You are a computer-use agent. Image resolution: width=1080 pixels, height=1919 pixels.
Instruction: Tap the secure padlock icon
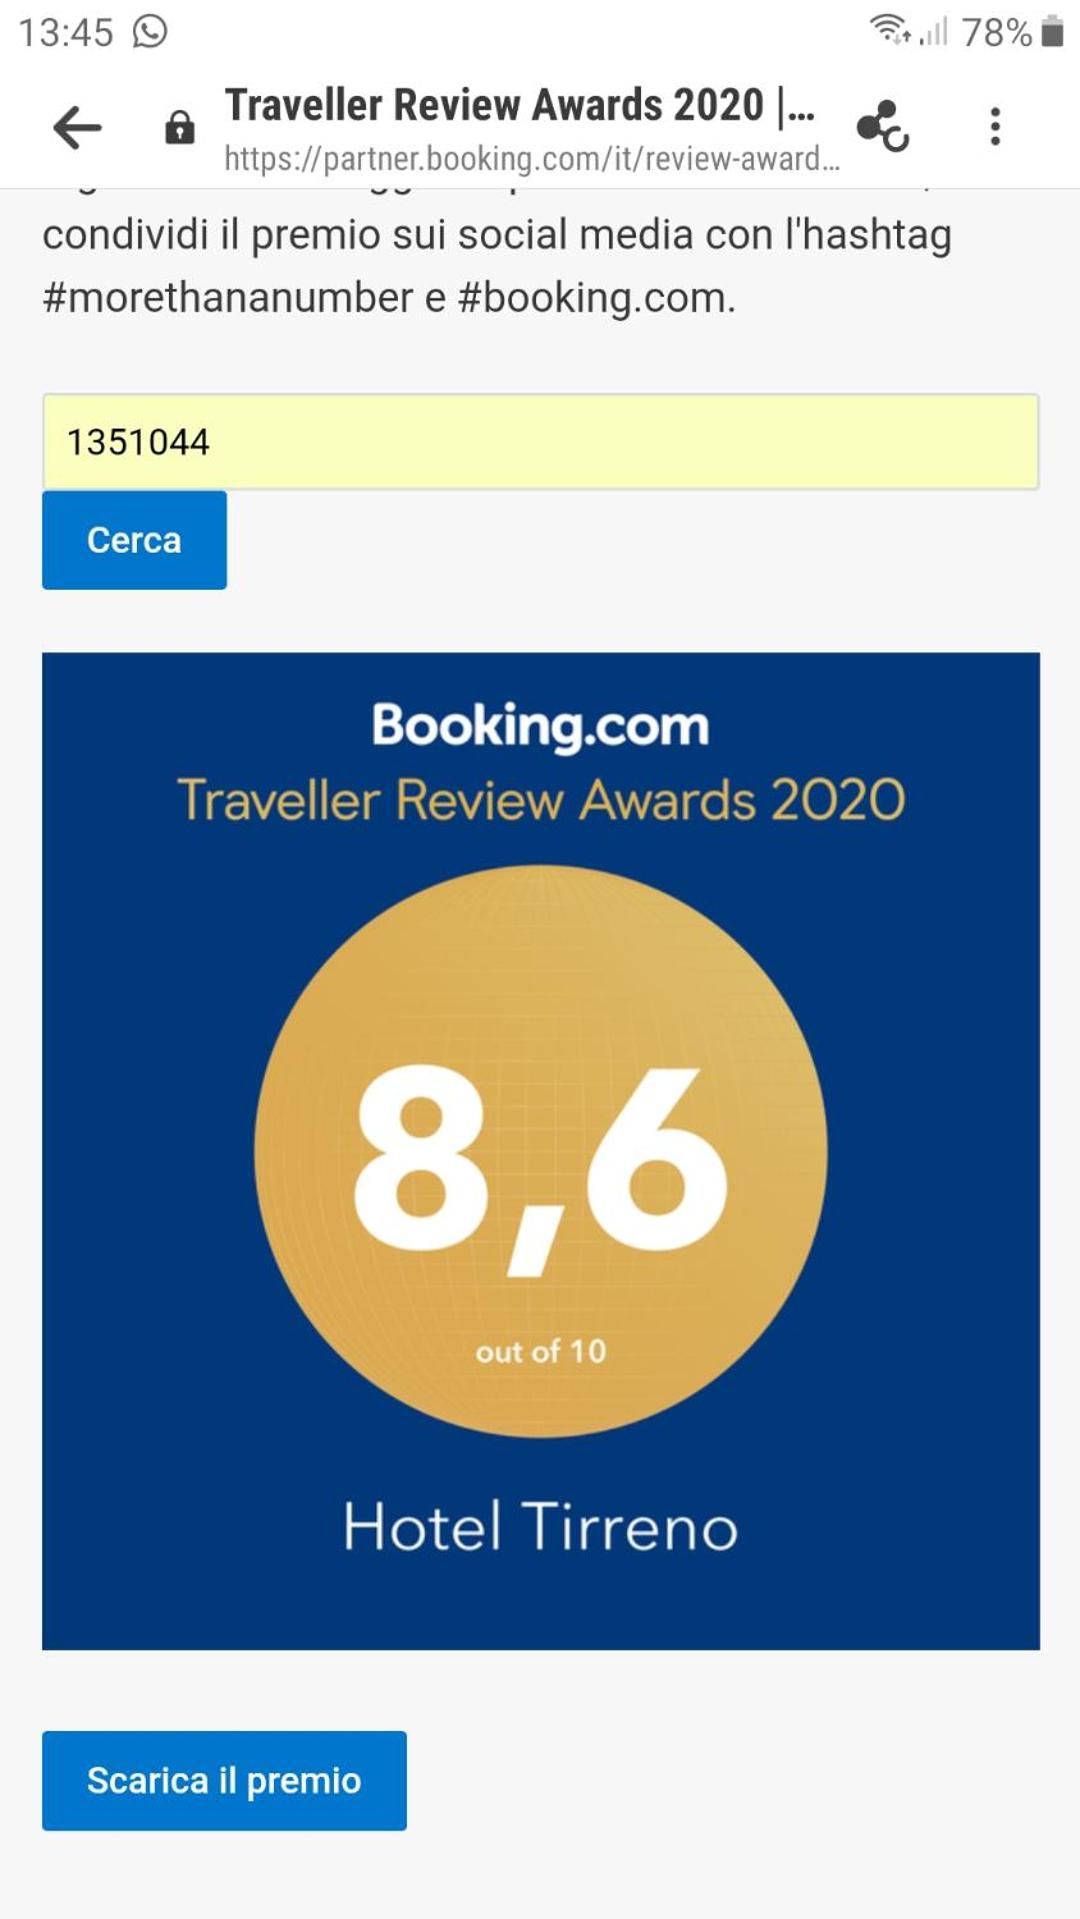click(180, 128)
